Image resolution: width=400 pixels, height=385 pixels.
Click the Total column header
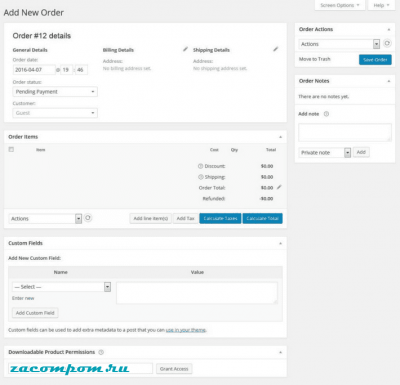pyautogui.click(x=271, y=150)
